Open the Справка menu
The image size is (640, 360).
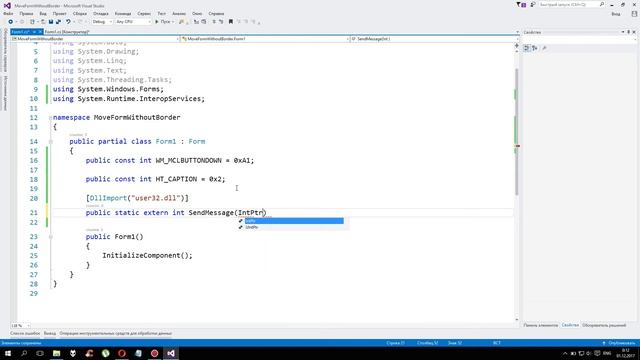tap(216, 13)
